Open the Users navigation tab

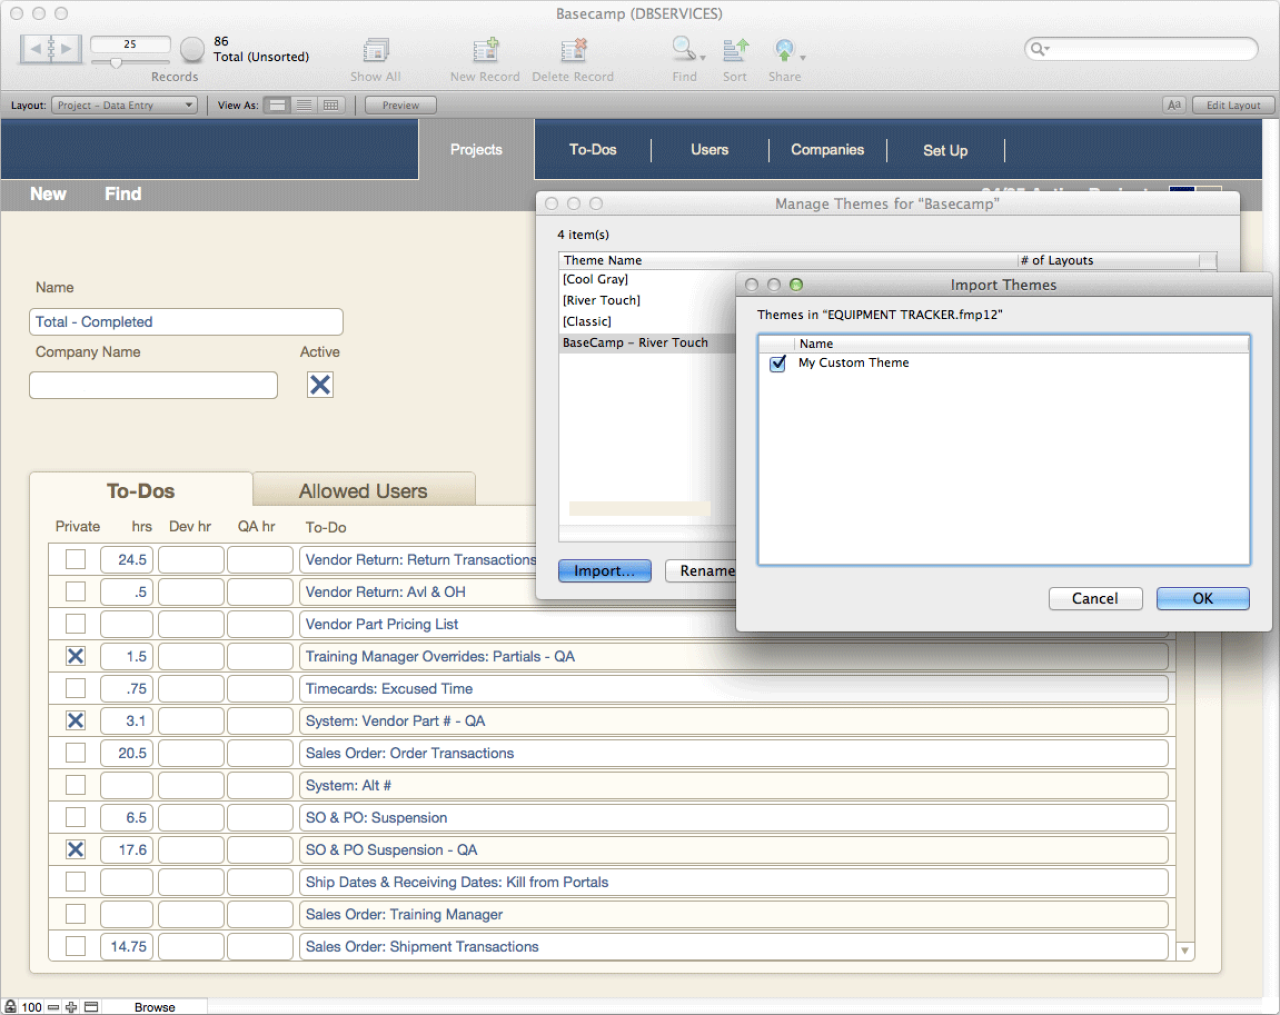pyautogui.click(x=710, y=150)
